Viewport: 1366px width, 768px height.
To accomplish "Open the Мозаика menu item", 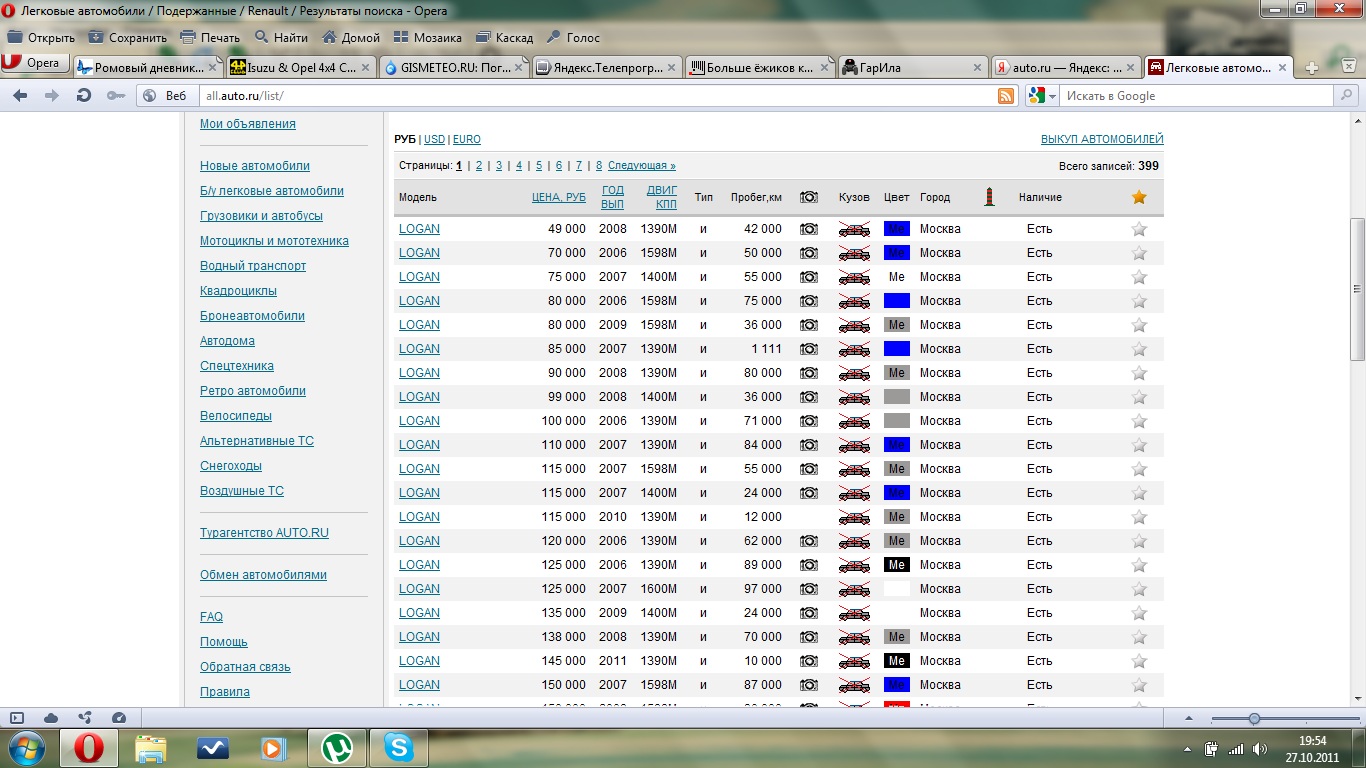I will 427,38.
